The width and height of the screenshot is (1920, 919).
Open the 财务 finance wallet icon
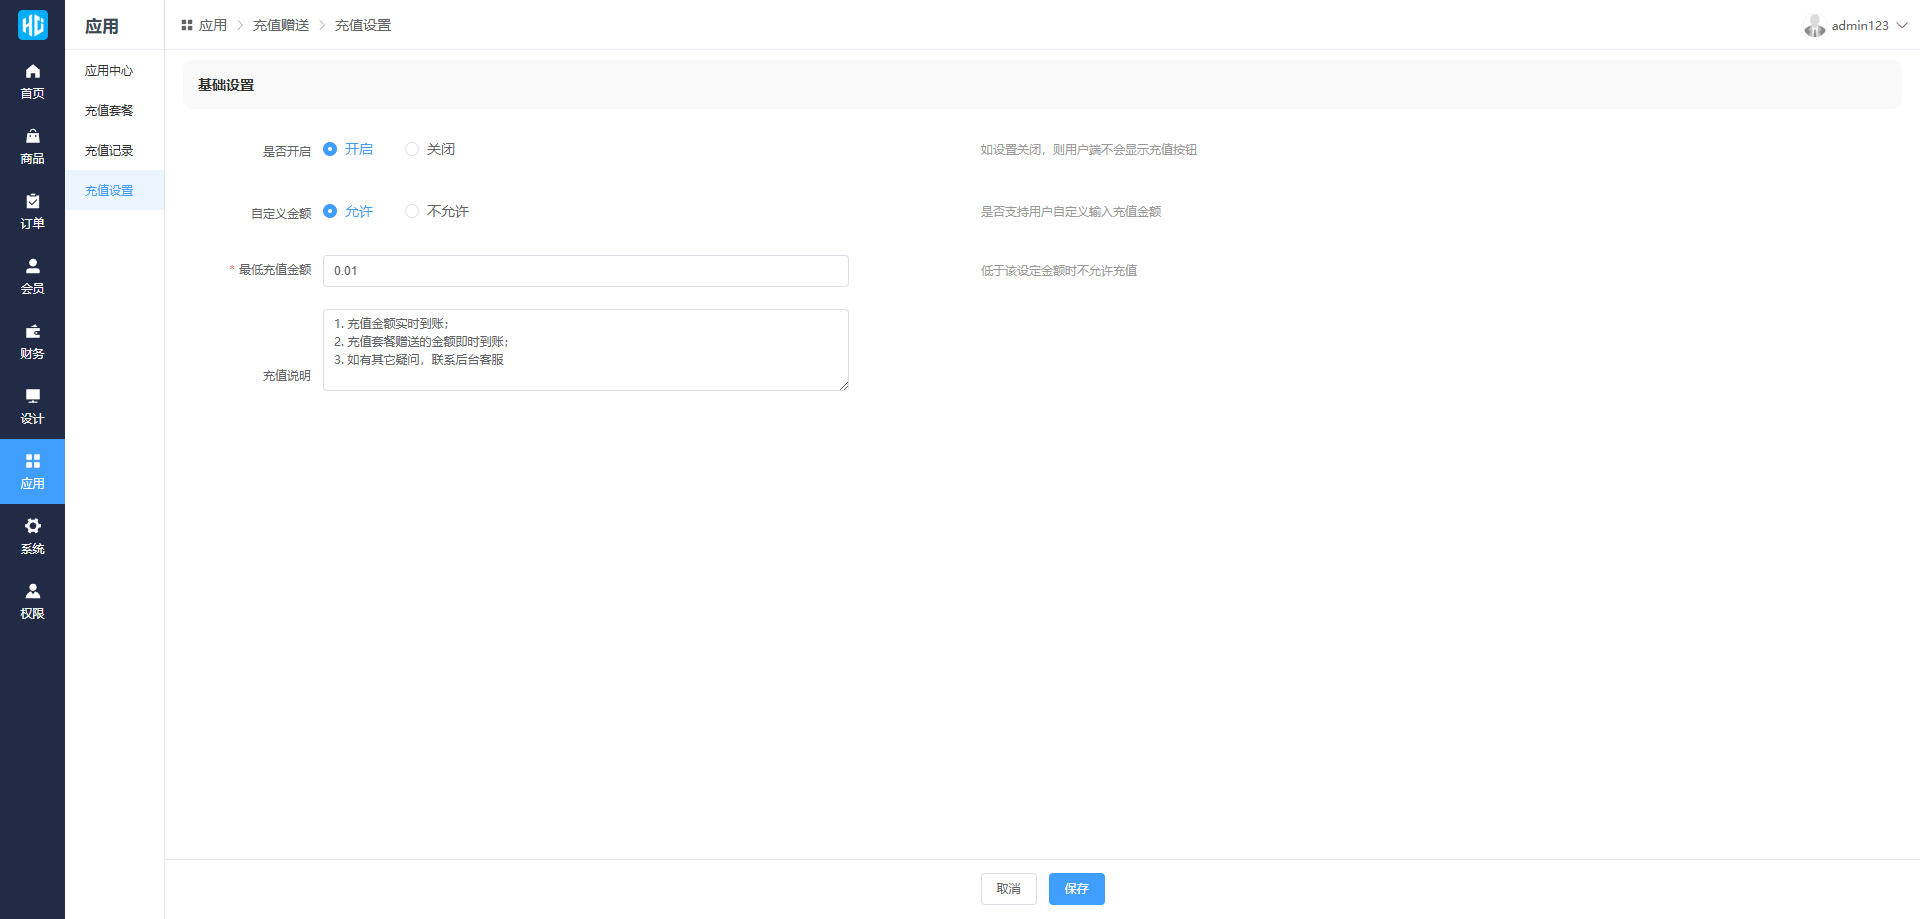(32, 332)
